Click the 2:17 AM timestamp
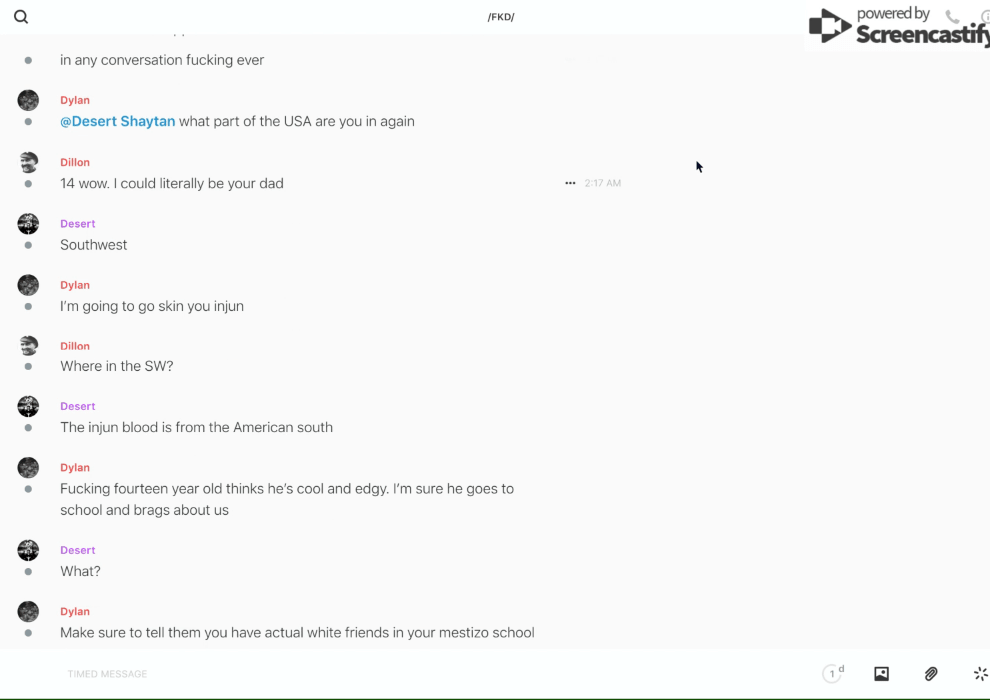The height and width of the screenshot is (700, 990). tap(603, 183)
